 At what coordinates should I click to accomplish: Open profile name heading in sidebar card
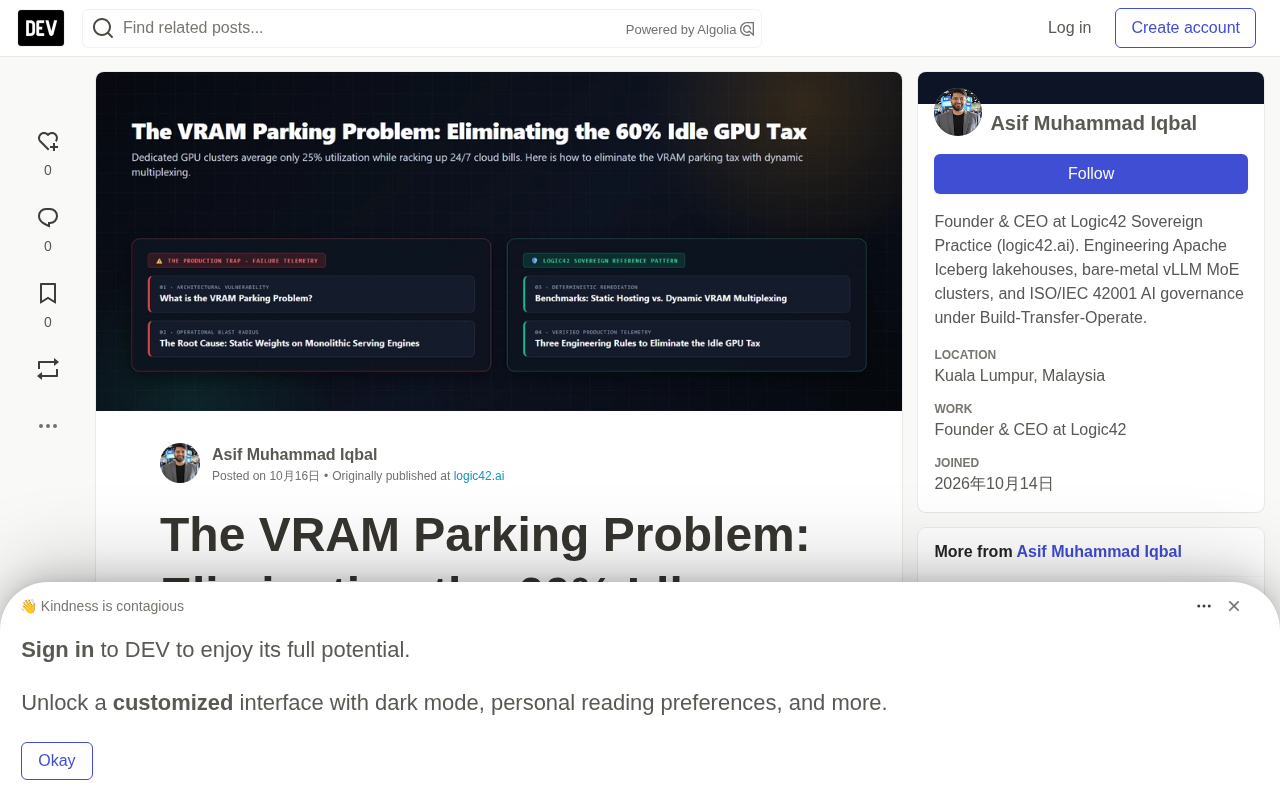click(1093, 123)
